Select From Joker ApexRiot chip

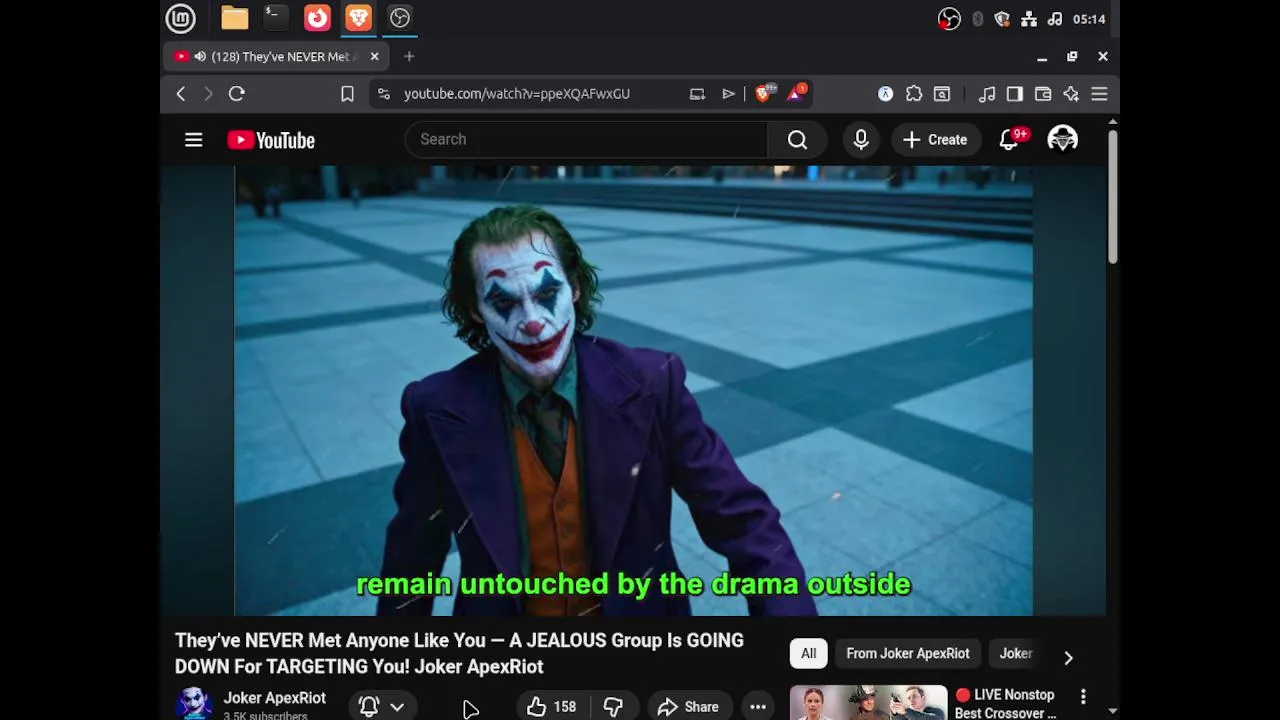pyautogui.click(x=908, y=654)
